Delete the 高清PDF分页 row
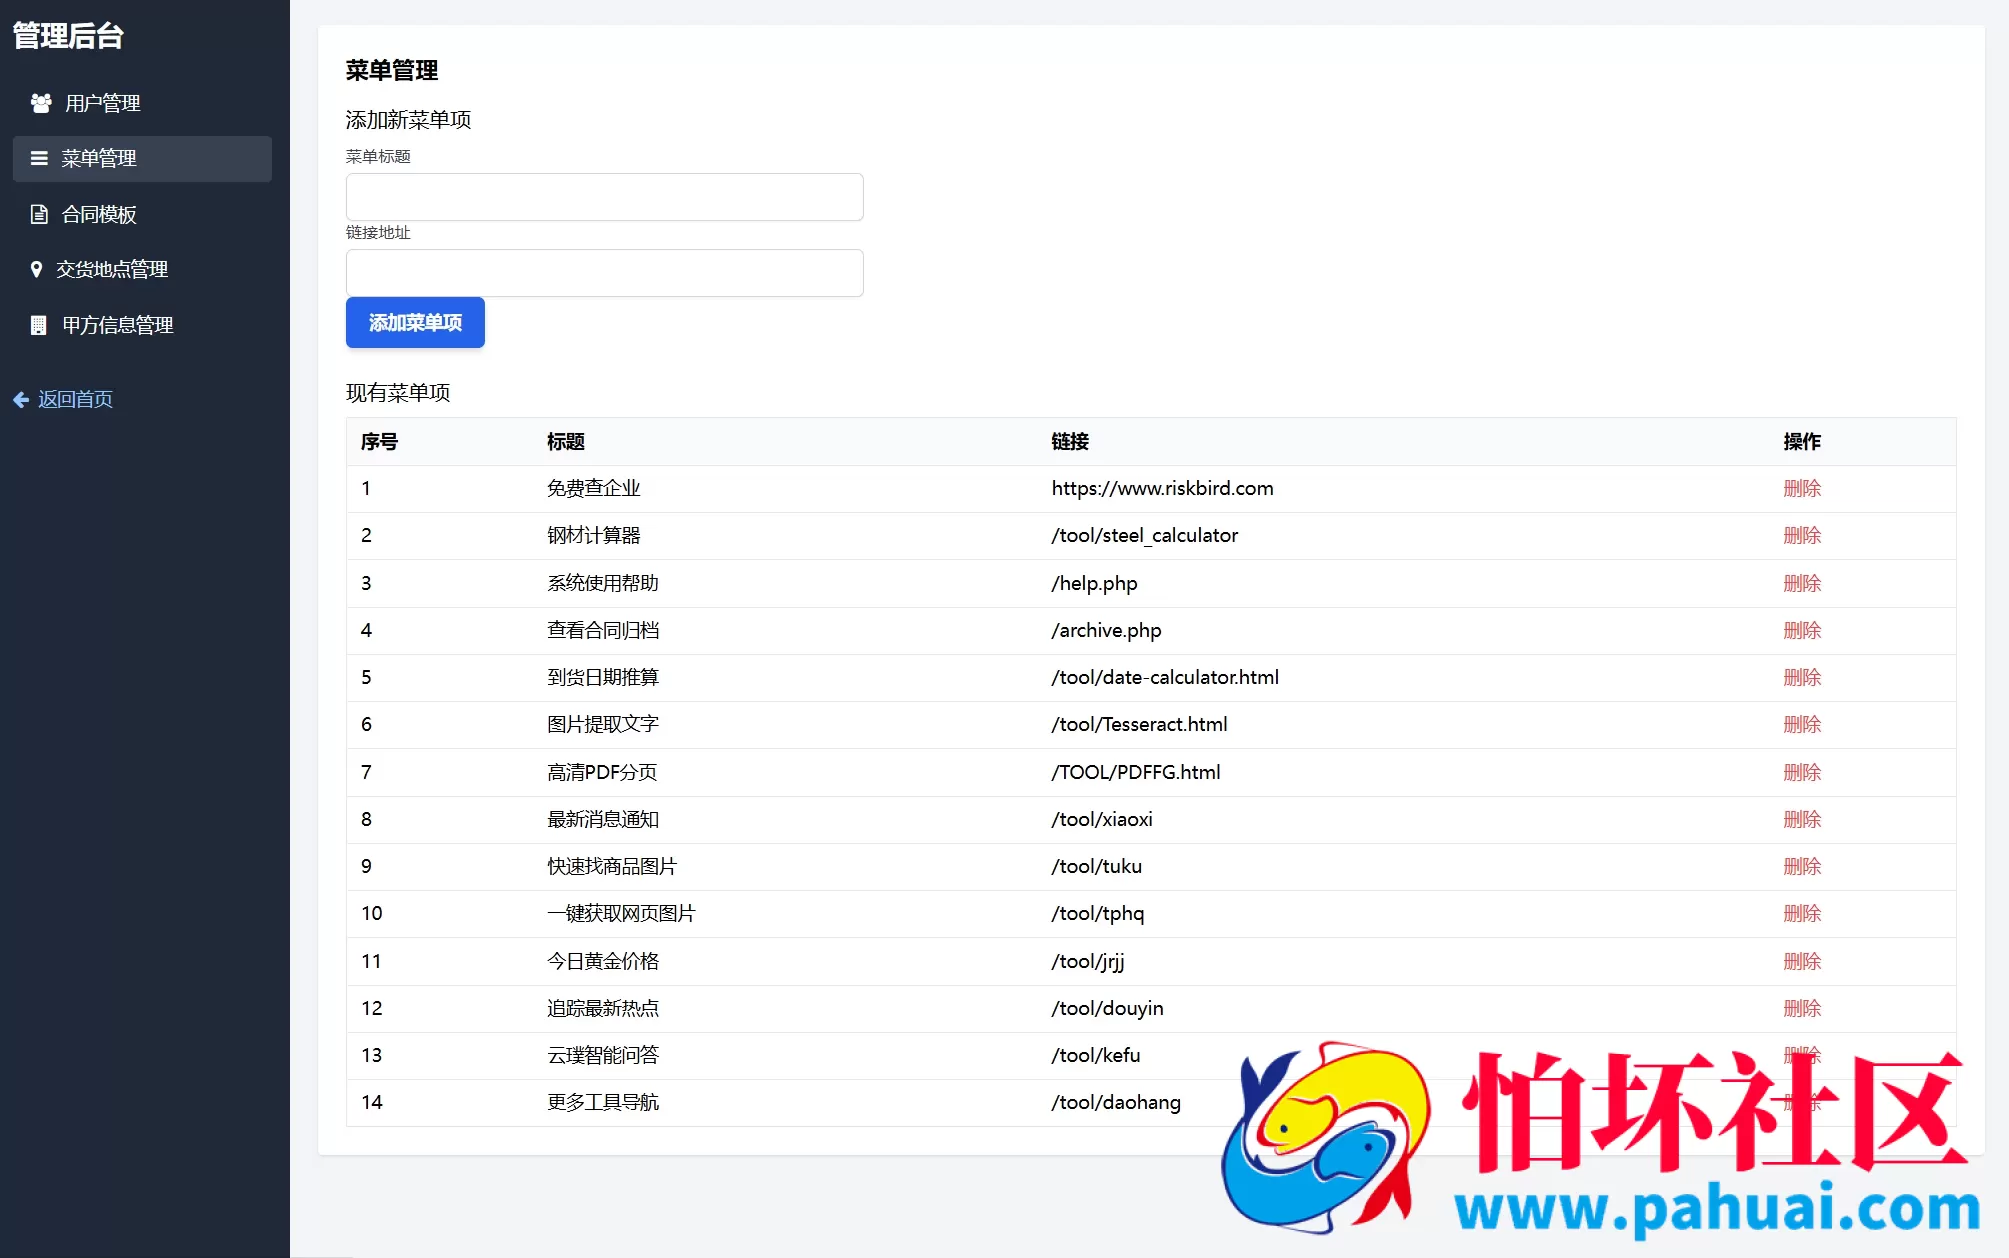Image resolution: width=2009 pixels, height=1258 pixels. click(x=1802, y=772)
